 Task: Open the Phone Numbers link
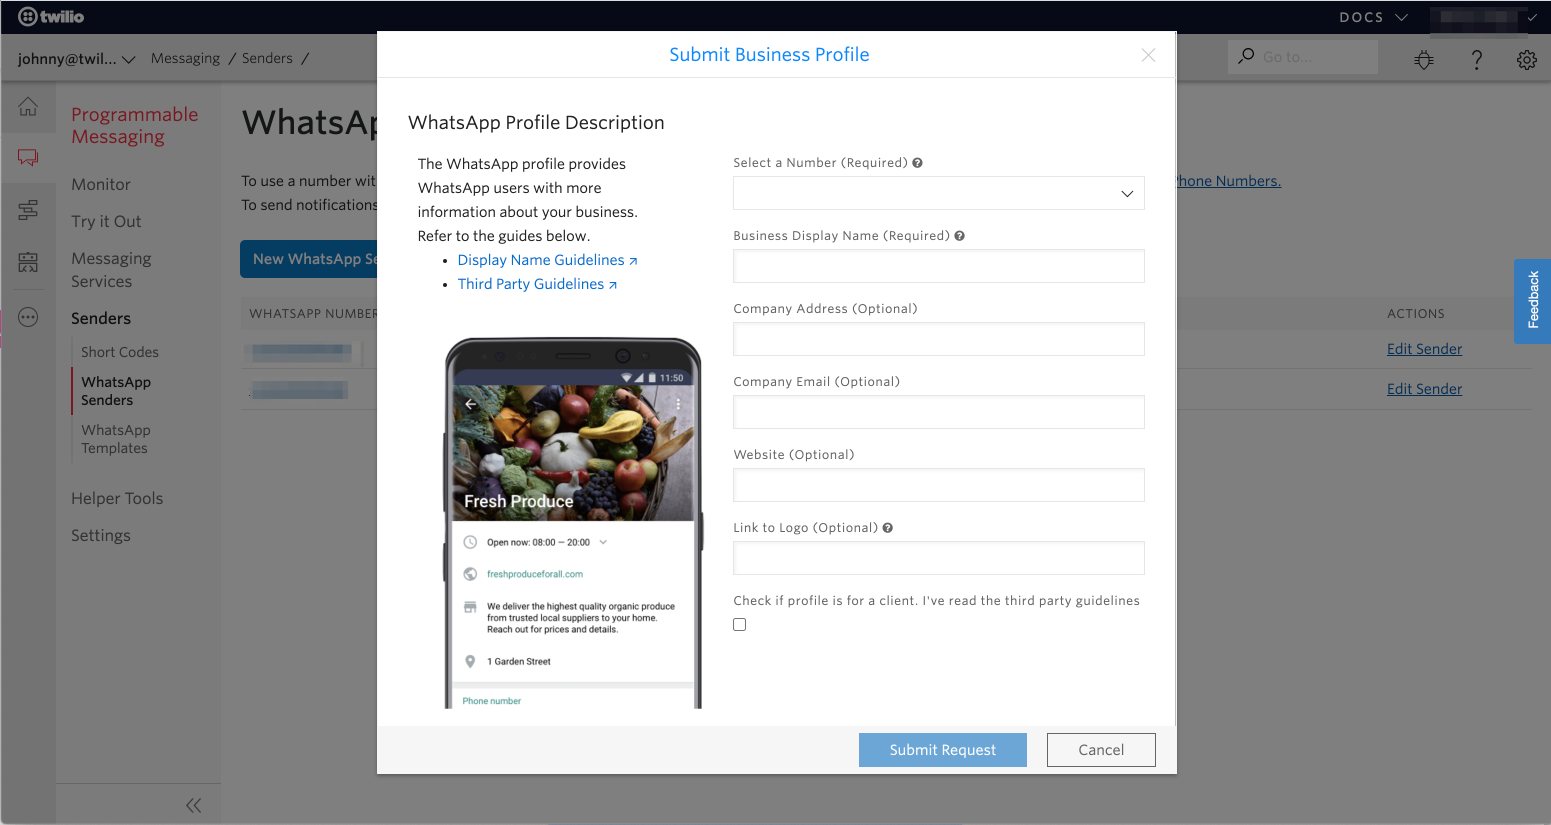click(1228, 181)
